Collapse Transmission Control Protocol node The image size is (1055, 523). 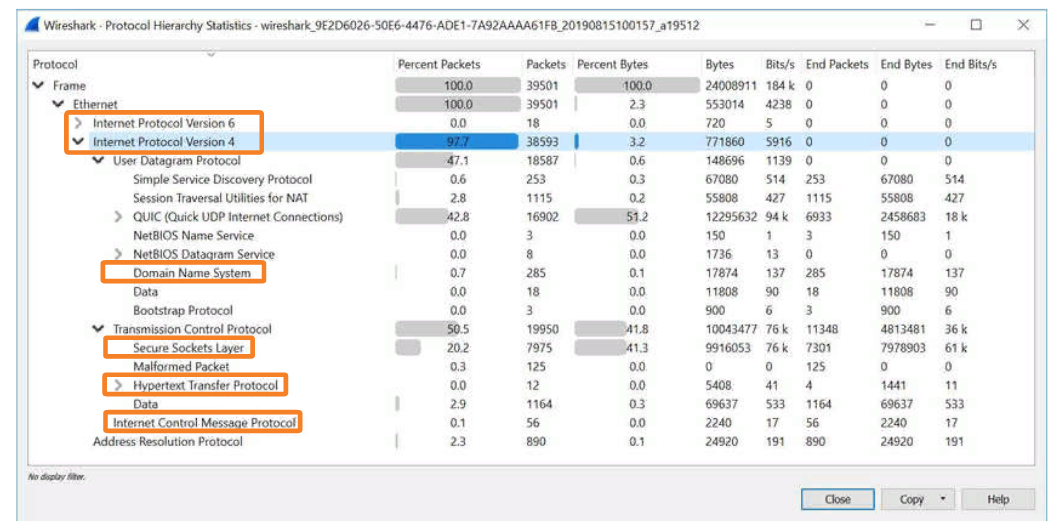(x=98, y=329)
